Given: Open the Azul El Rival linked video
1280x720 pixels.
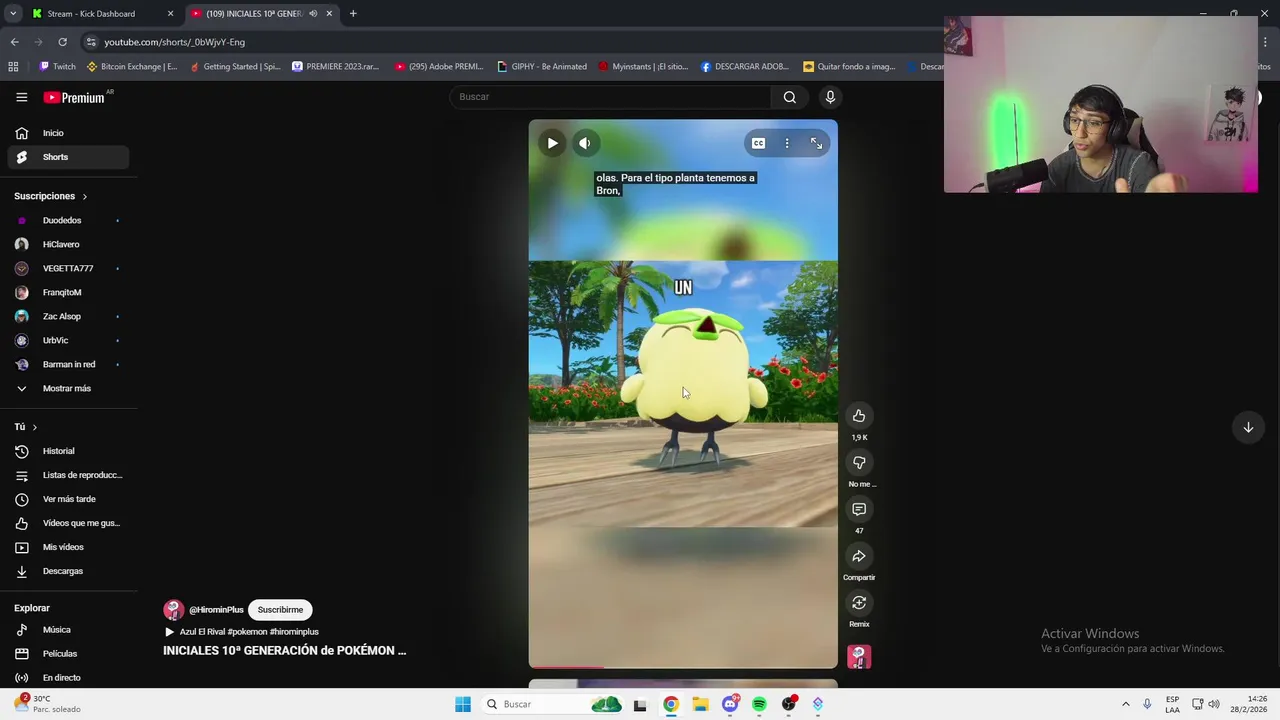Looking at the screenshot, I should [x=241, y=632].
